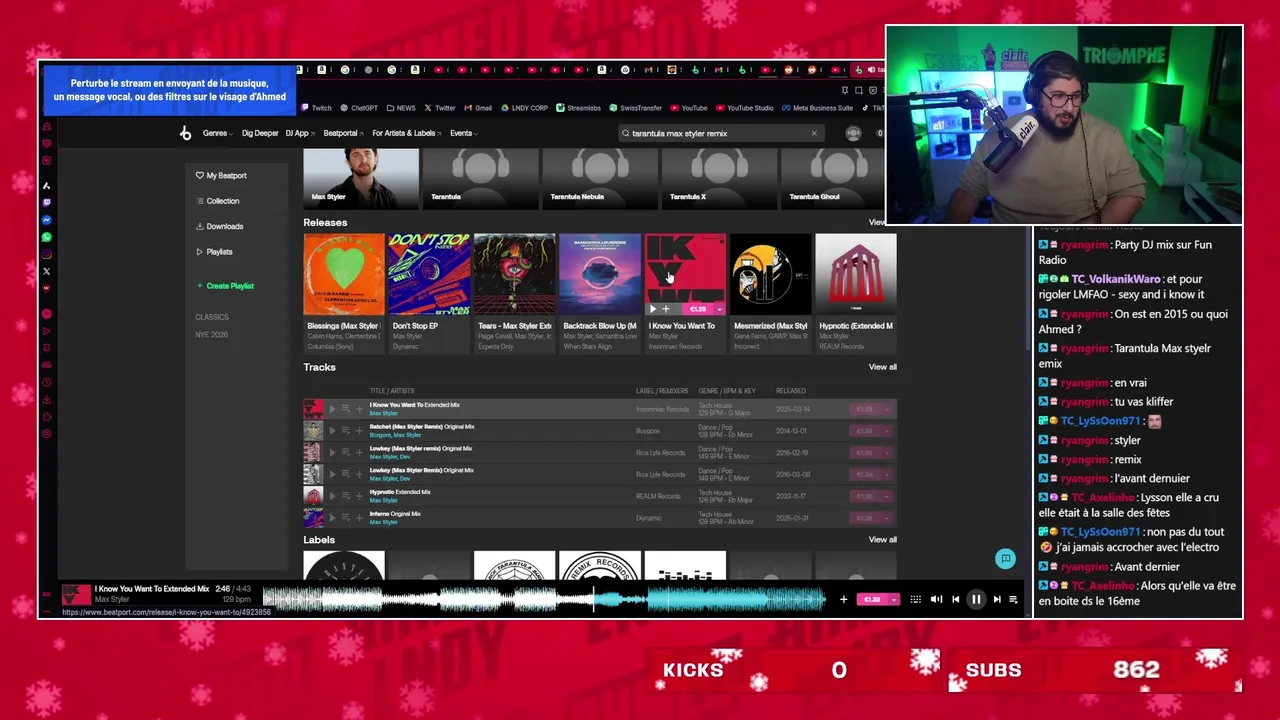Screen dimensions: 1280x720
Task: Open the Beatportal link
Action: tap(342, 133)
